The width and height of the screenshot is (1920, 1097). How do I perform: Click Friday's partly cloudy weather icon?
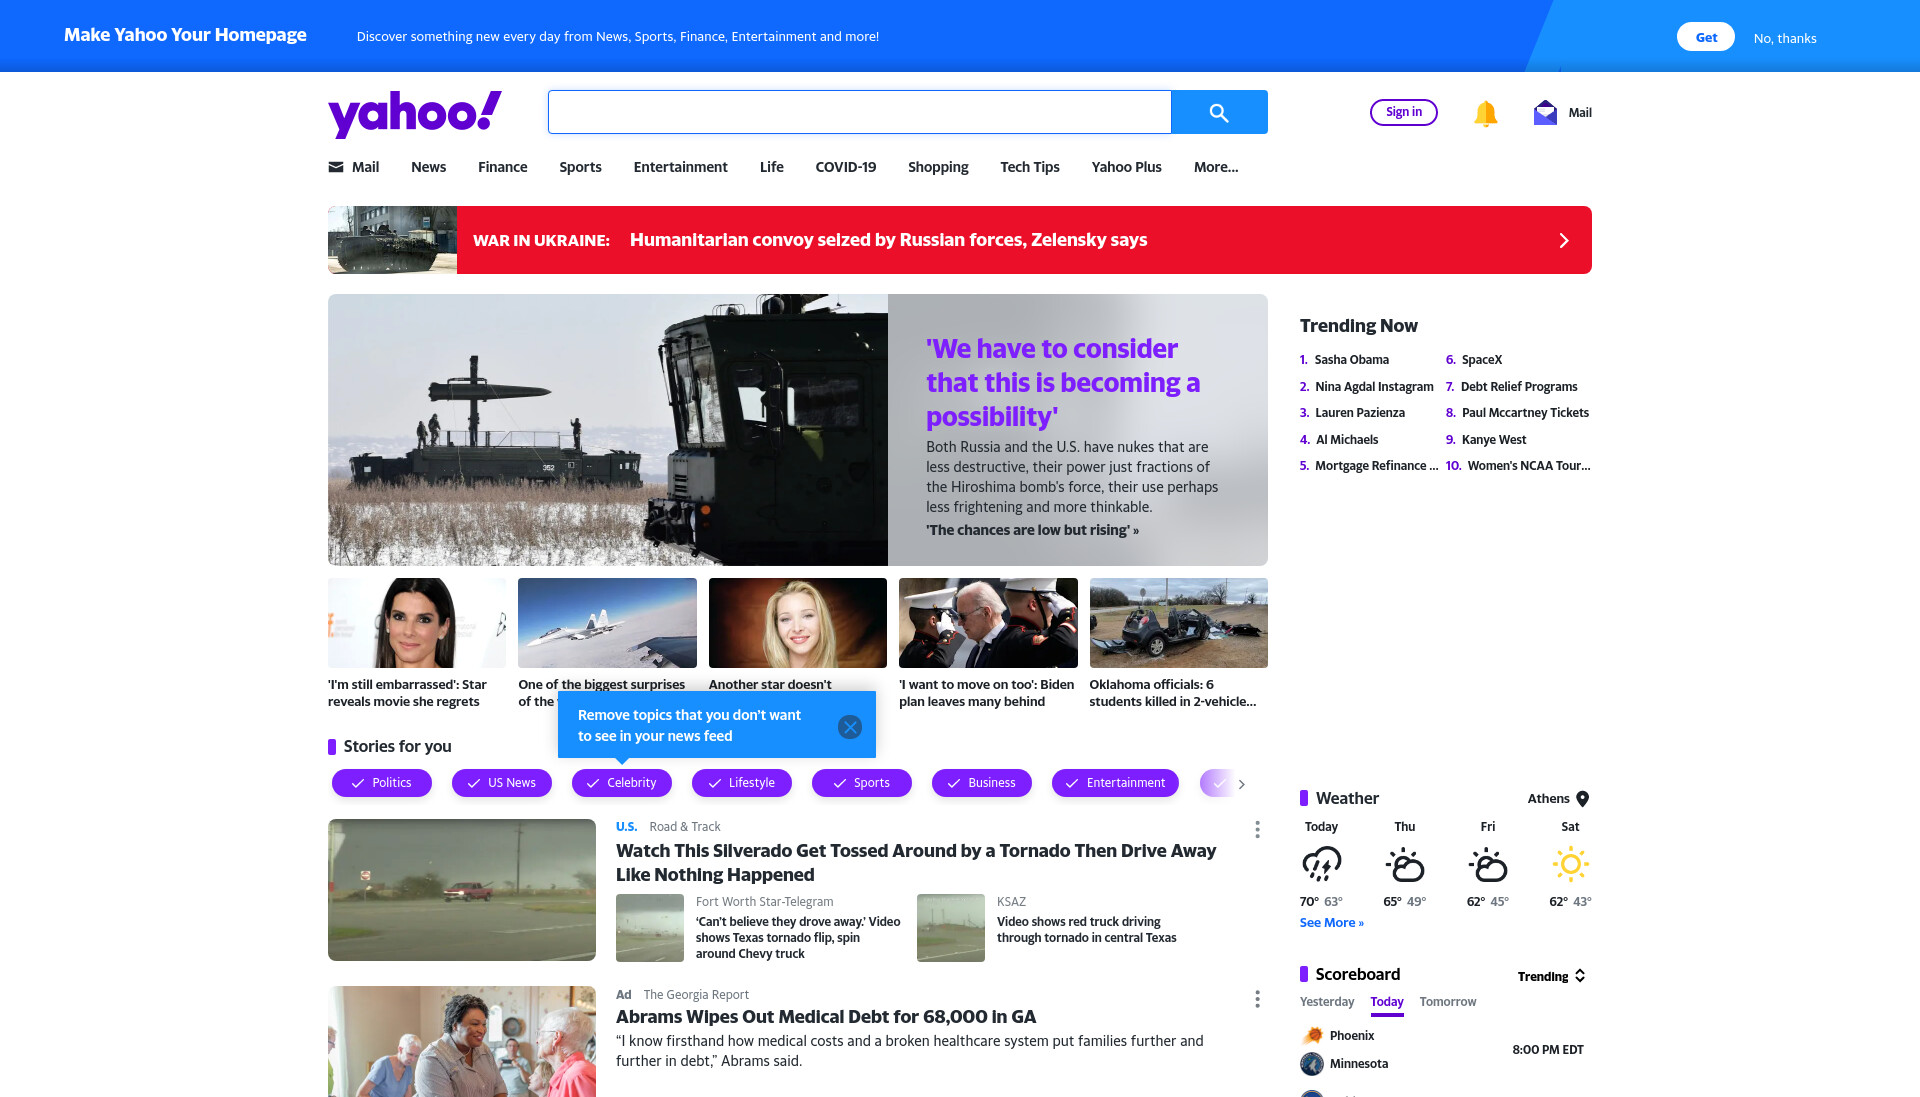tap(1488, 864)
